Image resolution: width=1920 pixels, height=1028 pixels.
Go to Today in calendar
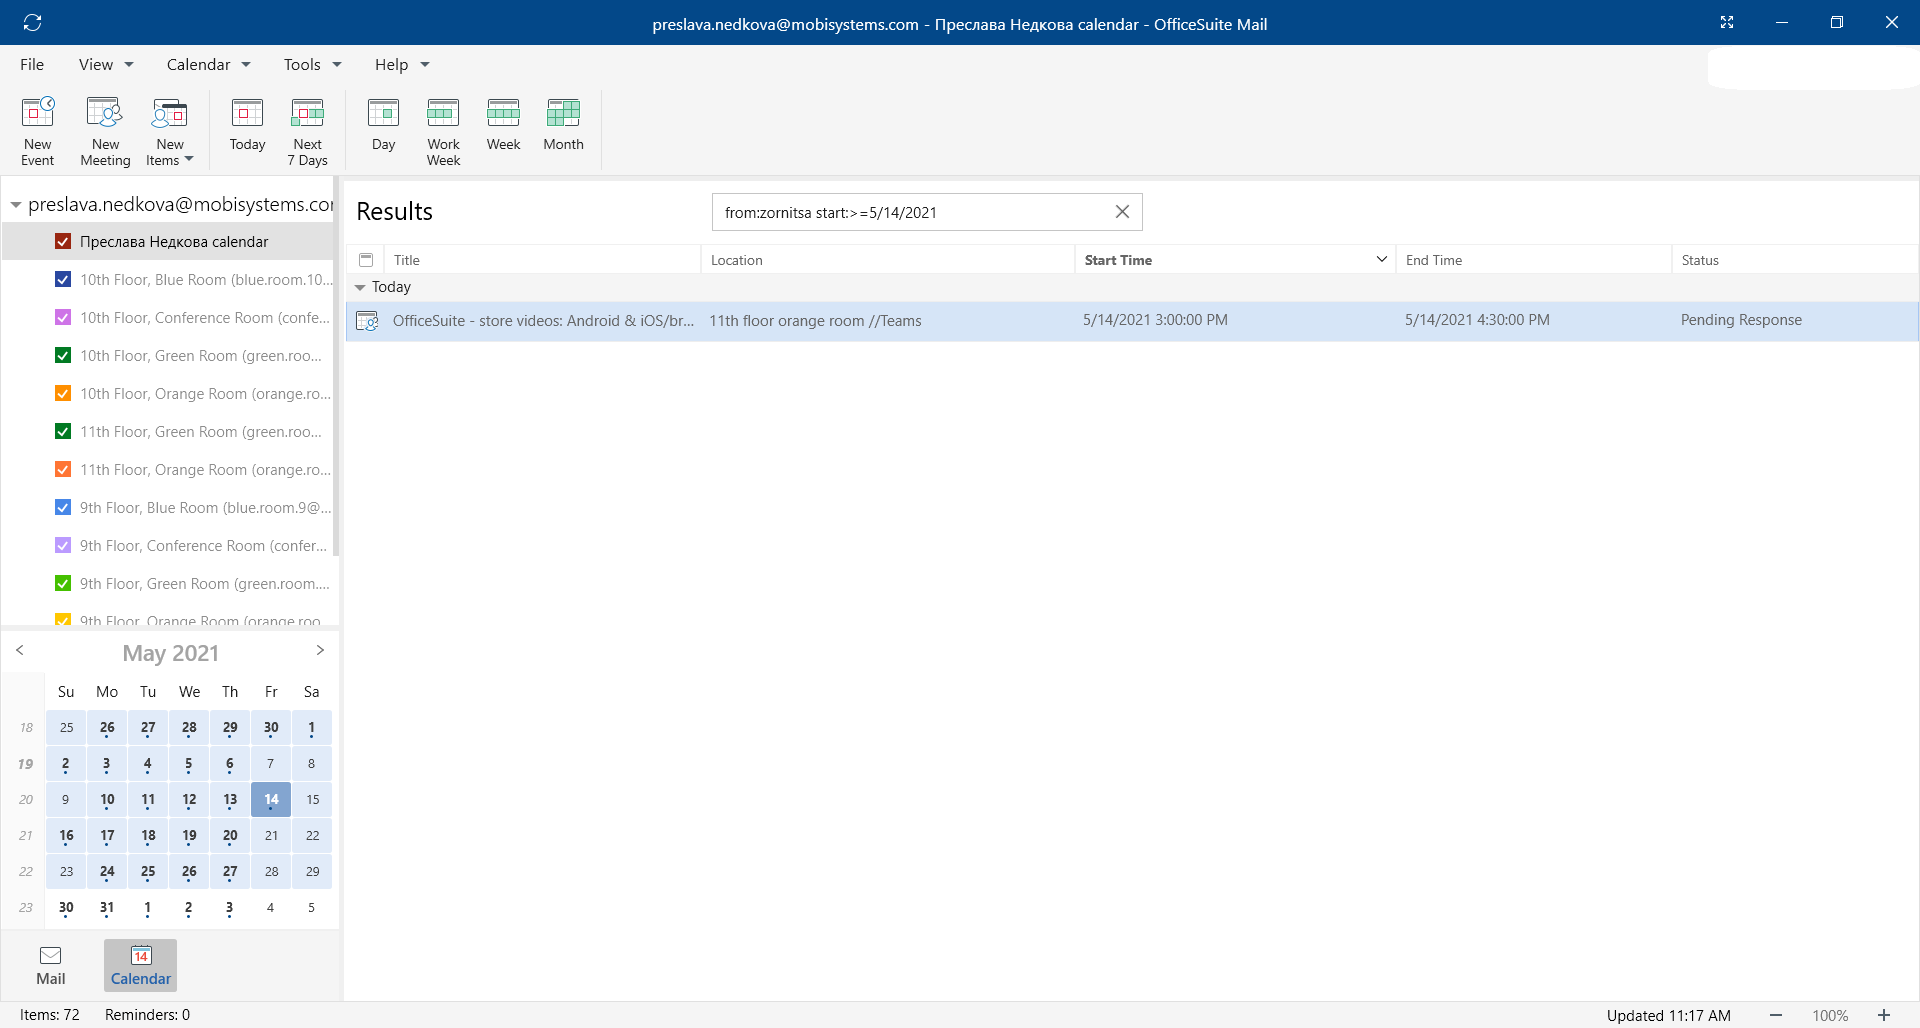(x=247, y=125)
